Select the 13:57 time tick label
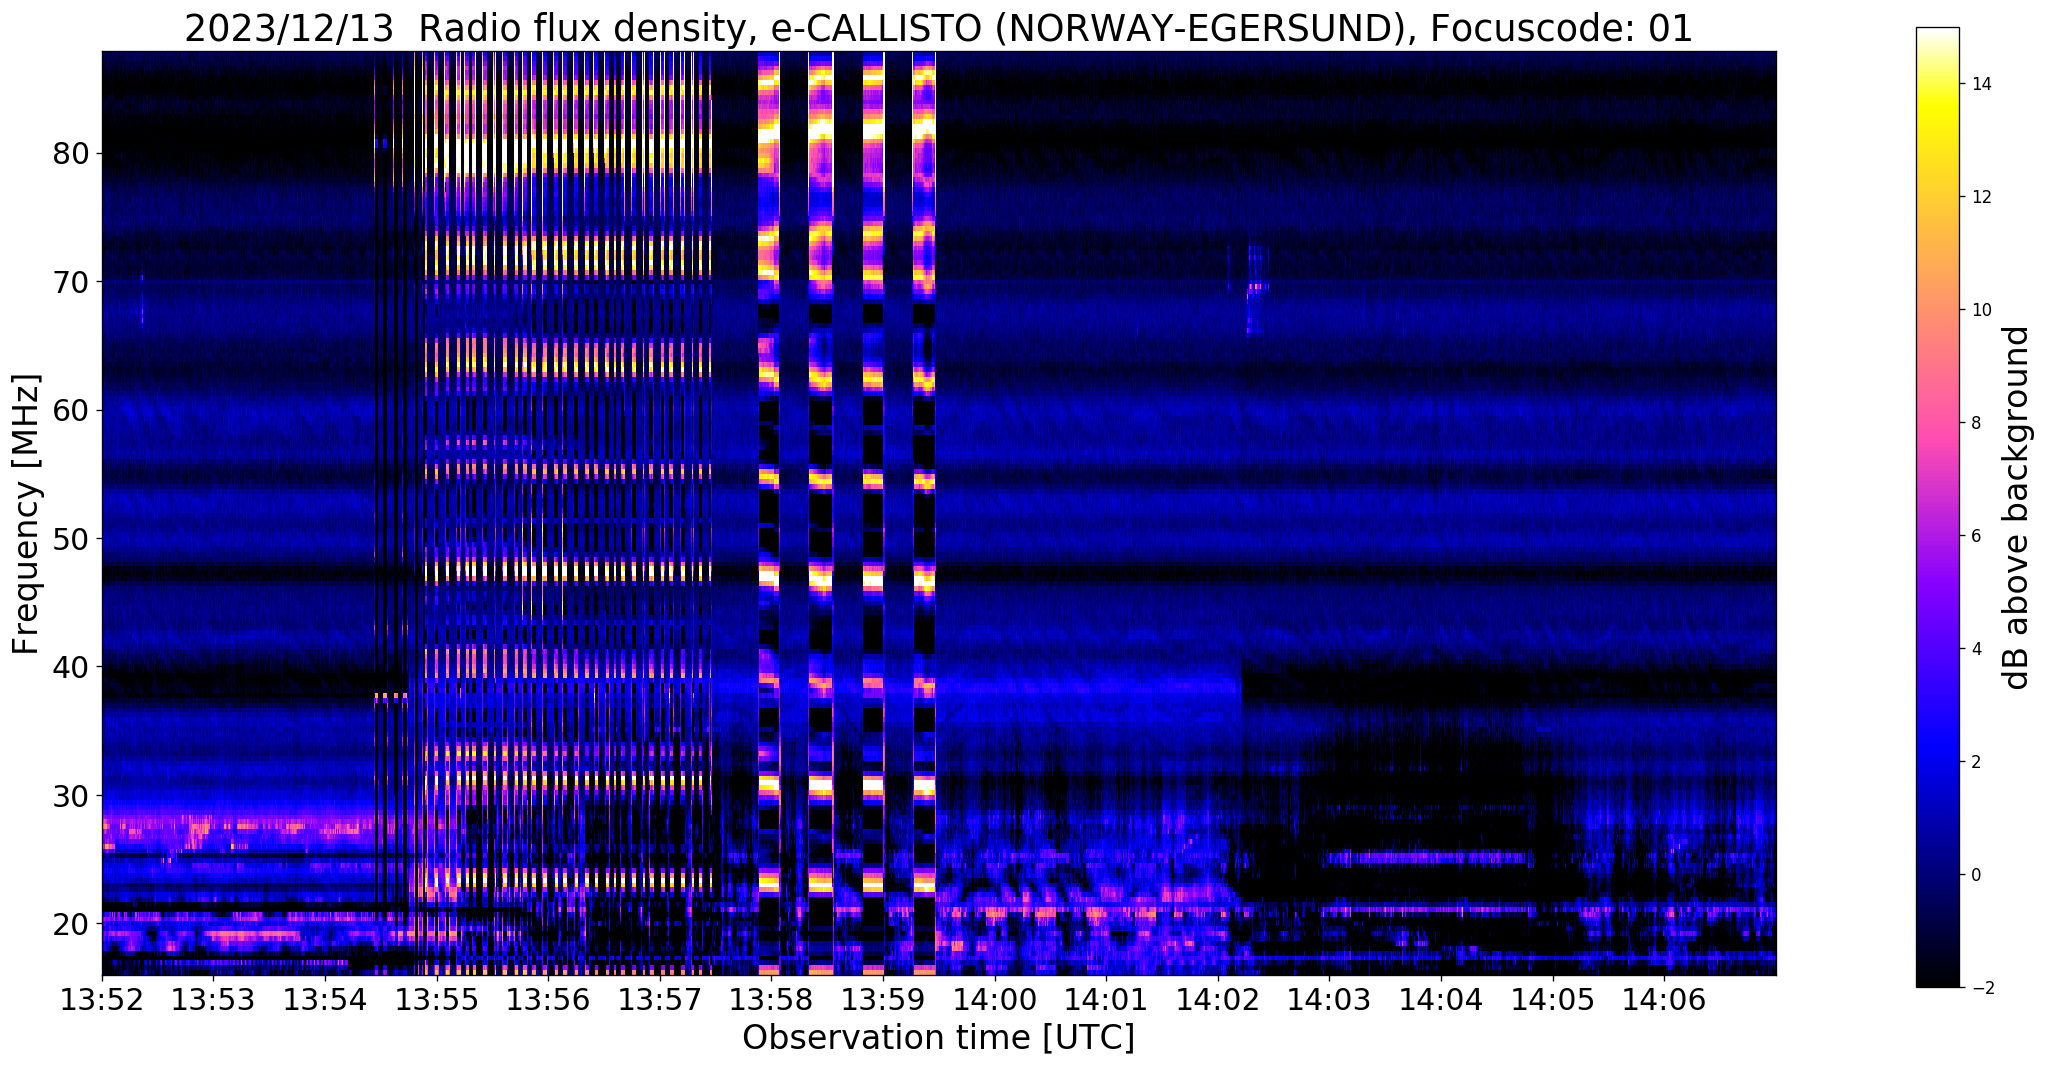Viewport: 2047px width, 1067px height. tap(660, 1000)
